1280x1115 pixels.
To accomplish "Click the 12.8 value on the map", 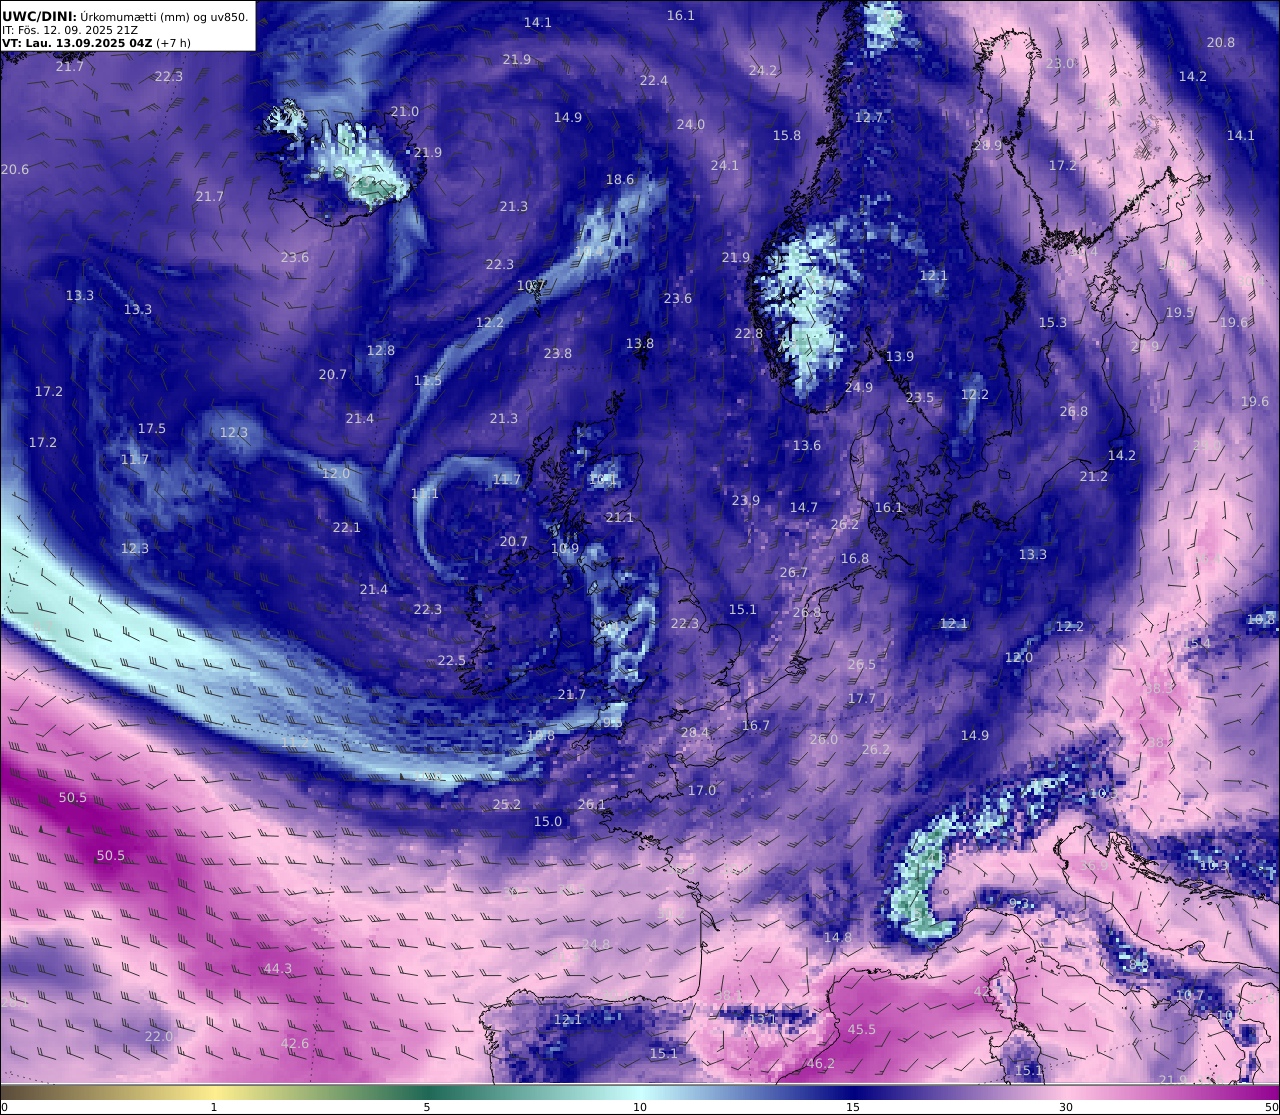I will pos(381,350).
